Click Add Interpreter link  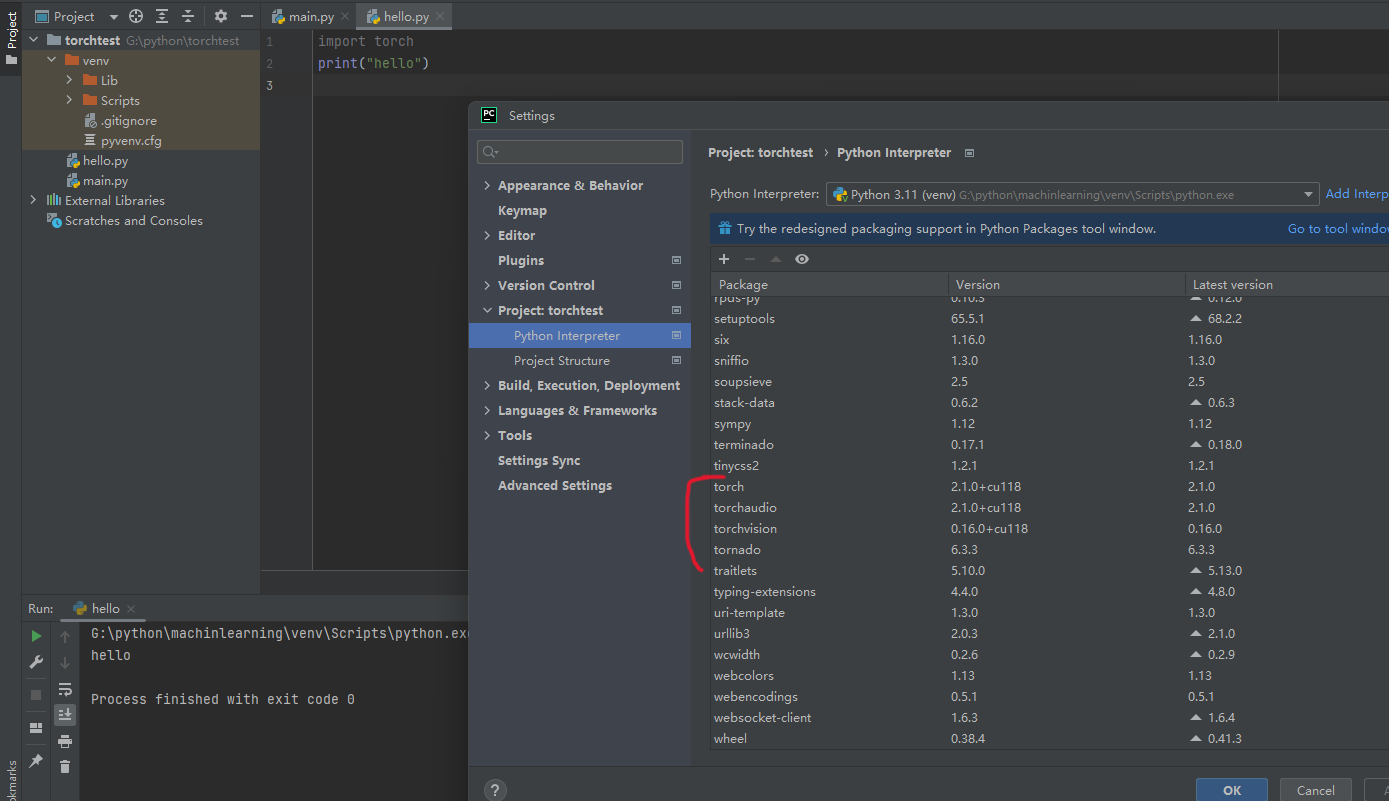[x=1357, y=194]
